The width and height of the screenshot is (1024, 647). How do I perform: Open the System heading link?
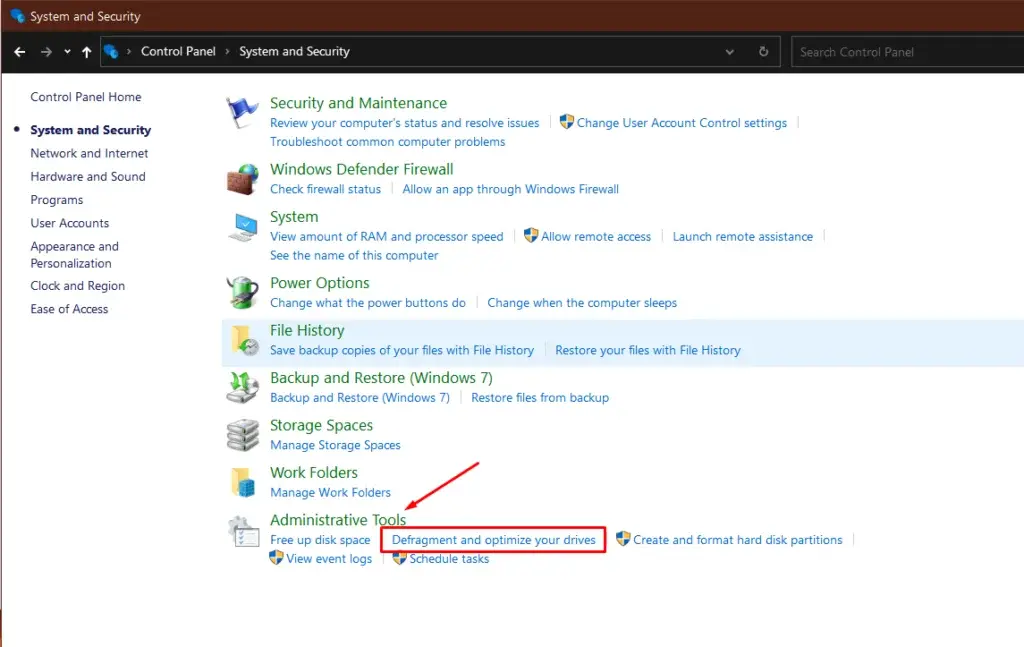294,217
